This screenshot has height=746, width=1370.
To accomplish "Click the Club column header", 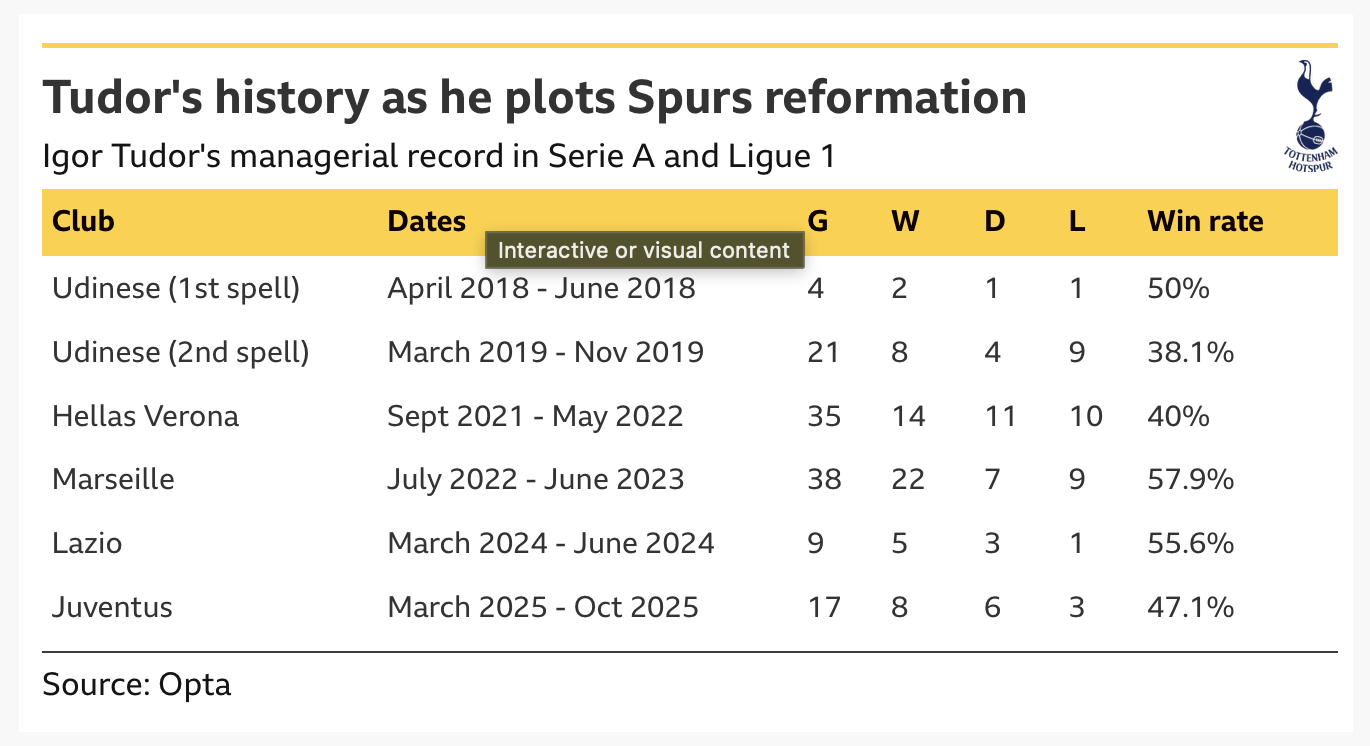I will click(x=83, y=221).
